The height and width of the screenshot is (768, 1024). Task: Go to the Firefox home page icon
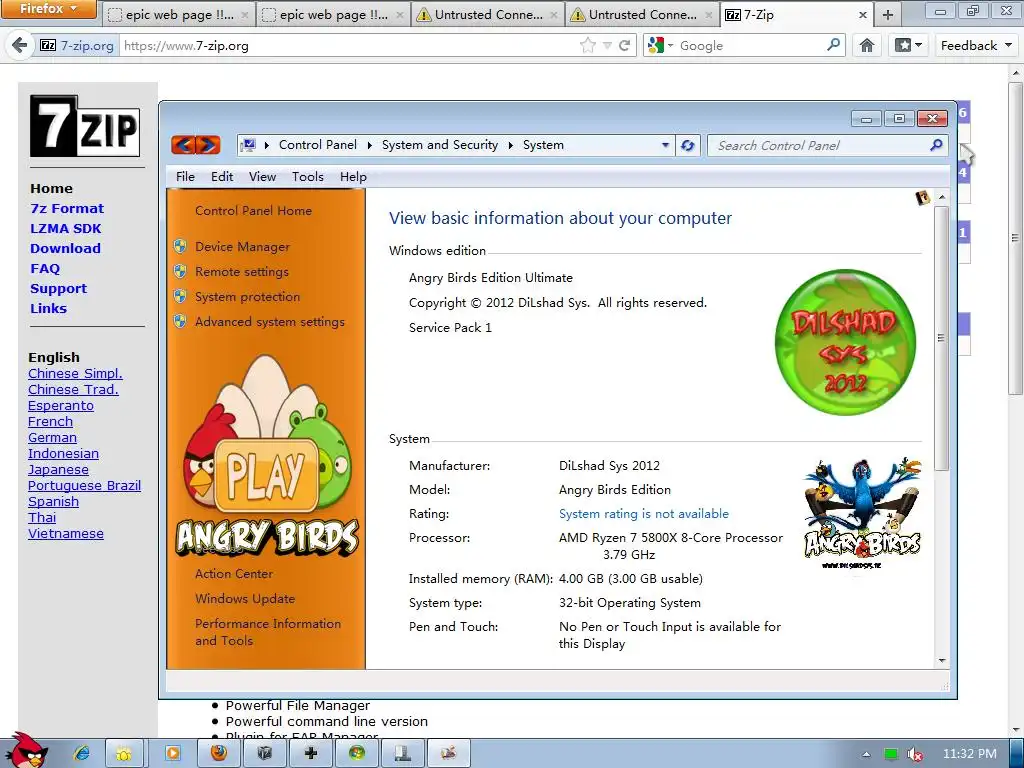coord(867,45)
